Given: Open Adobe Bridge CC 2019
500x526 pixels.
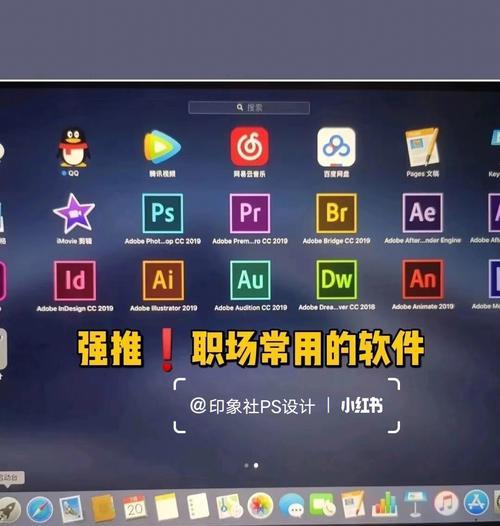Looking at the screenshot, I should click(x=336, y=213).
